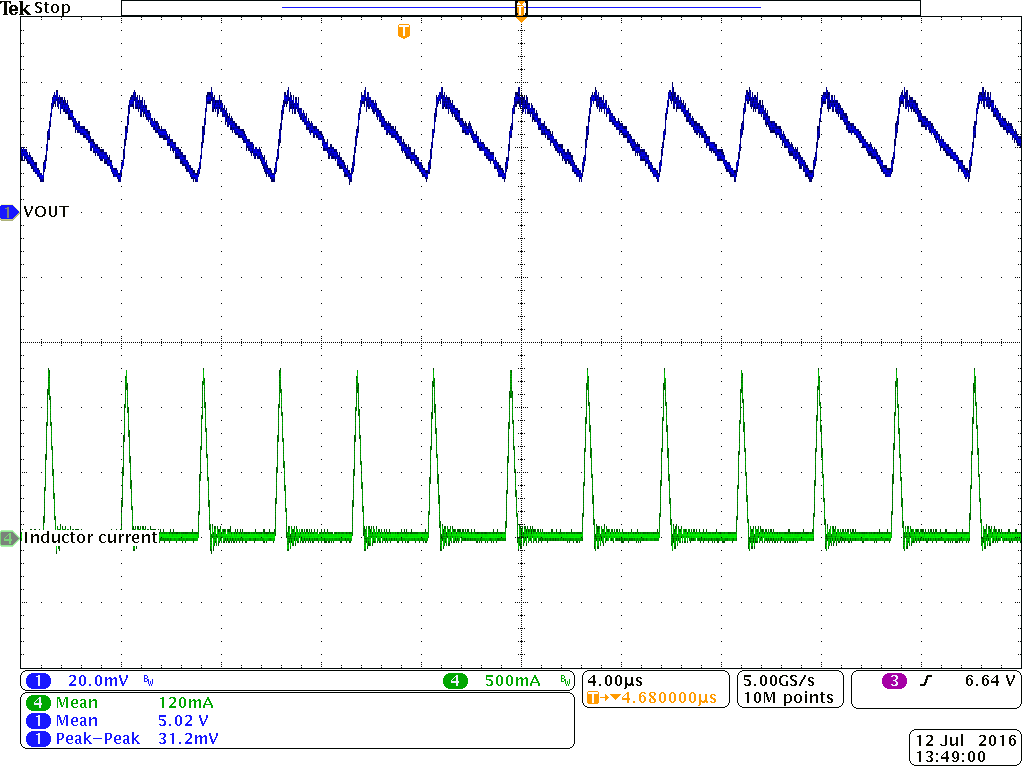
Task: Click the channel 4 ground reference arrow
Action: [8, 537]
